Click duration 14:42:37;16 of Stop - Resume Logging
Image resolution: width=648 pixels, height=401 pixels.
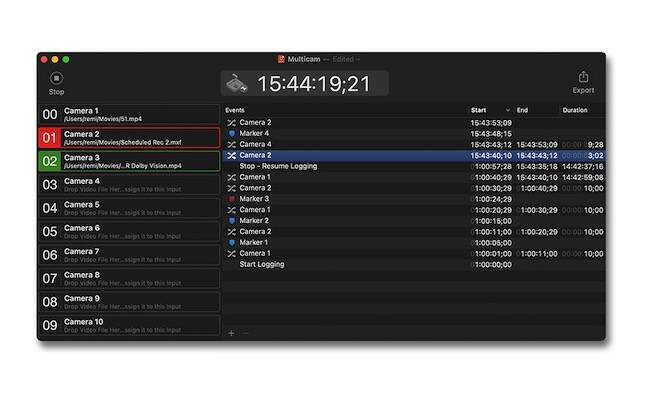[583, 167]
